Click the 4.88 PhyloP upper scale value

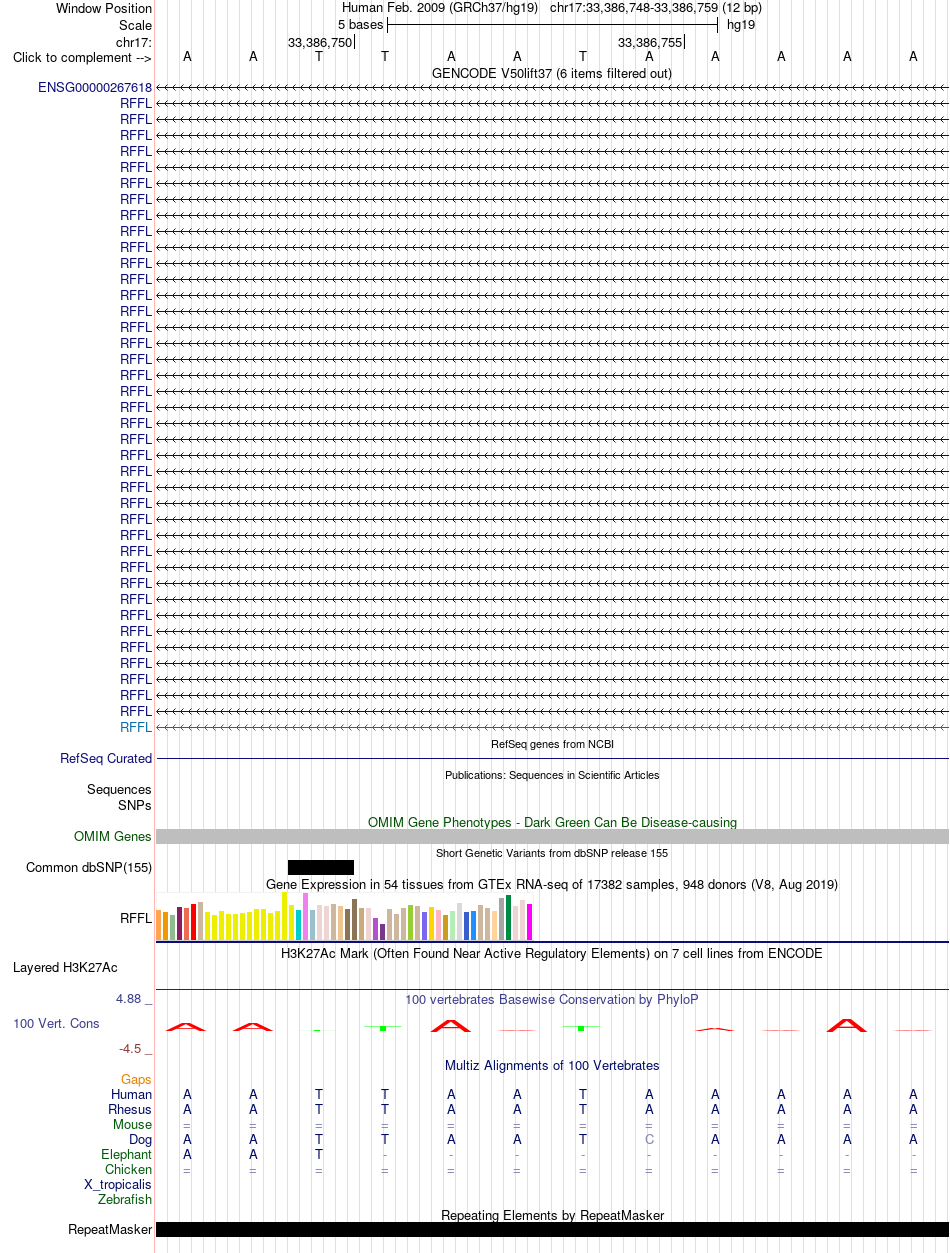(x=134, y=999)
